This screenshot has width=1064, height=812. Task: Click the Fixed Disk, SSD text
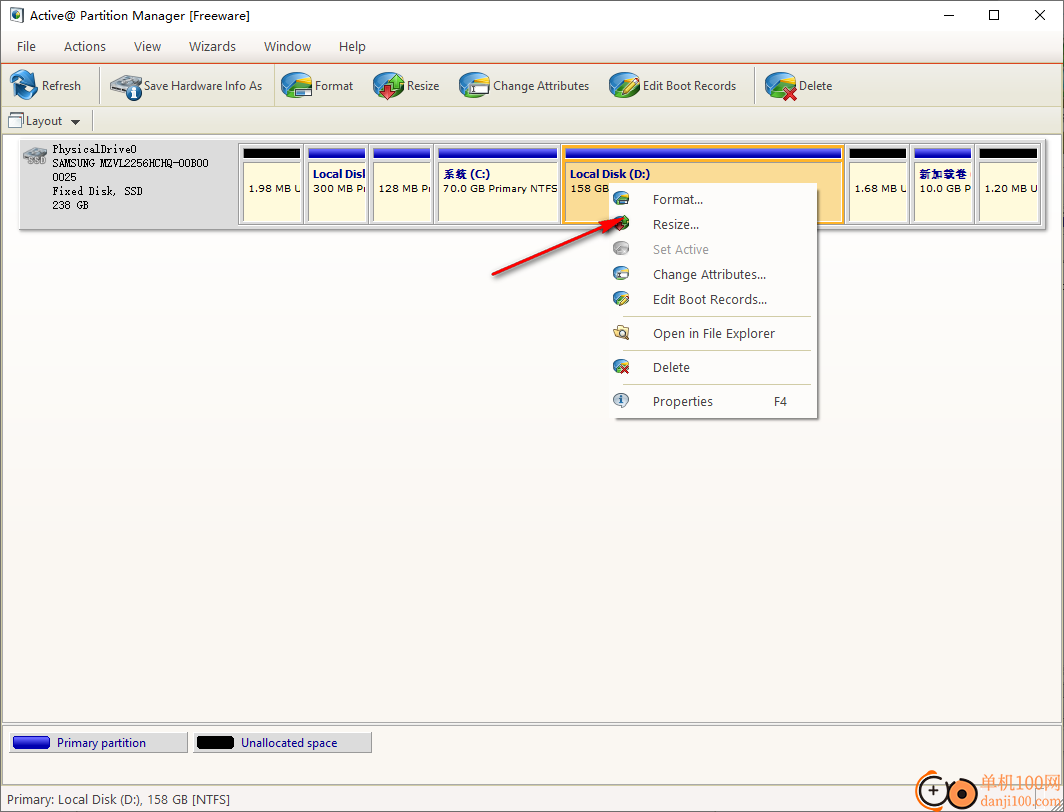pyautogui.click(x=97, y=191)
